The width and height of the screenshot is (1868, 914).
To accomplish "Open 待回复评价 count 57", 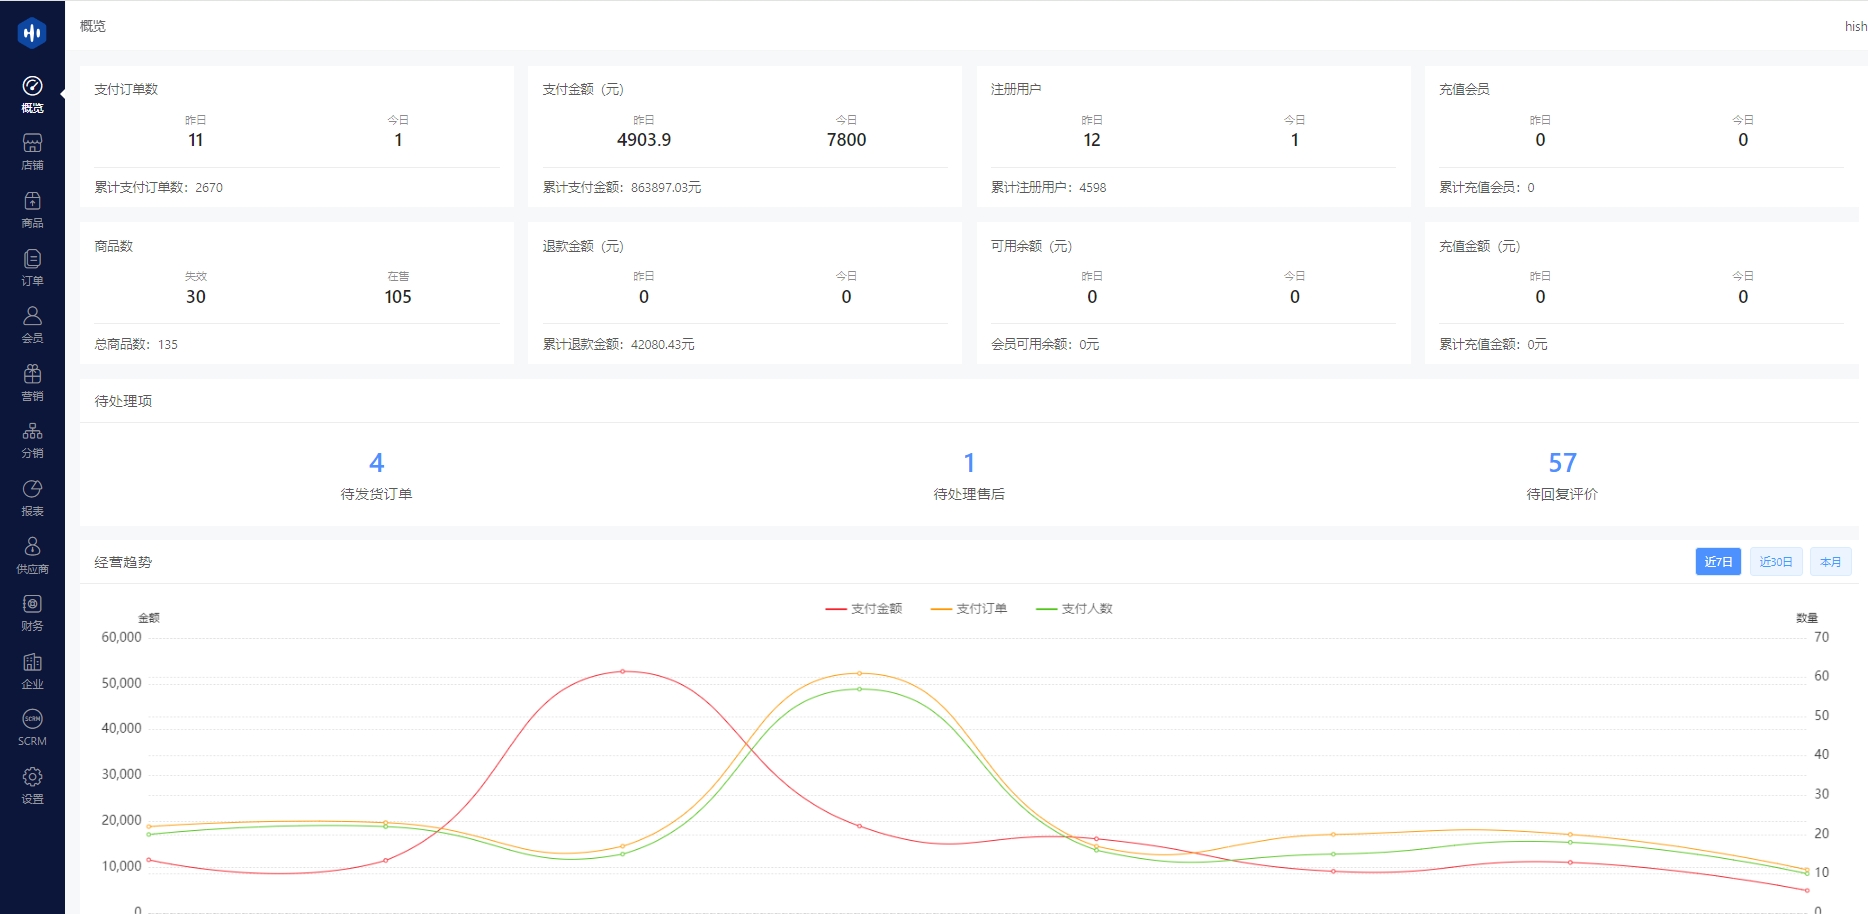I will [1562, 463].
